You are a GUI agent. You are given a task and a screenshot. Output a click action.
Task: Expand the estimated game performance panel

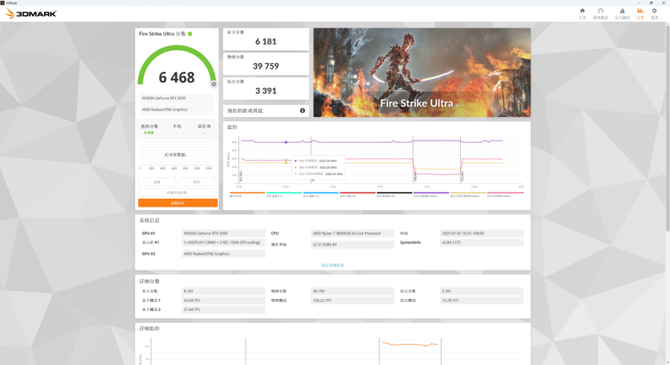(x=266, y=111)
